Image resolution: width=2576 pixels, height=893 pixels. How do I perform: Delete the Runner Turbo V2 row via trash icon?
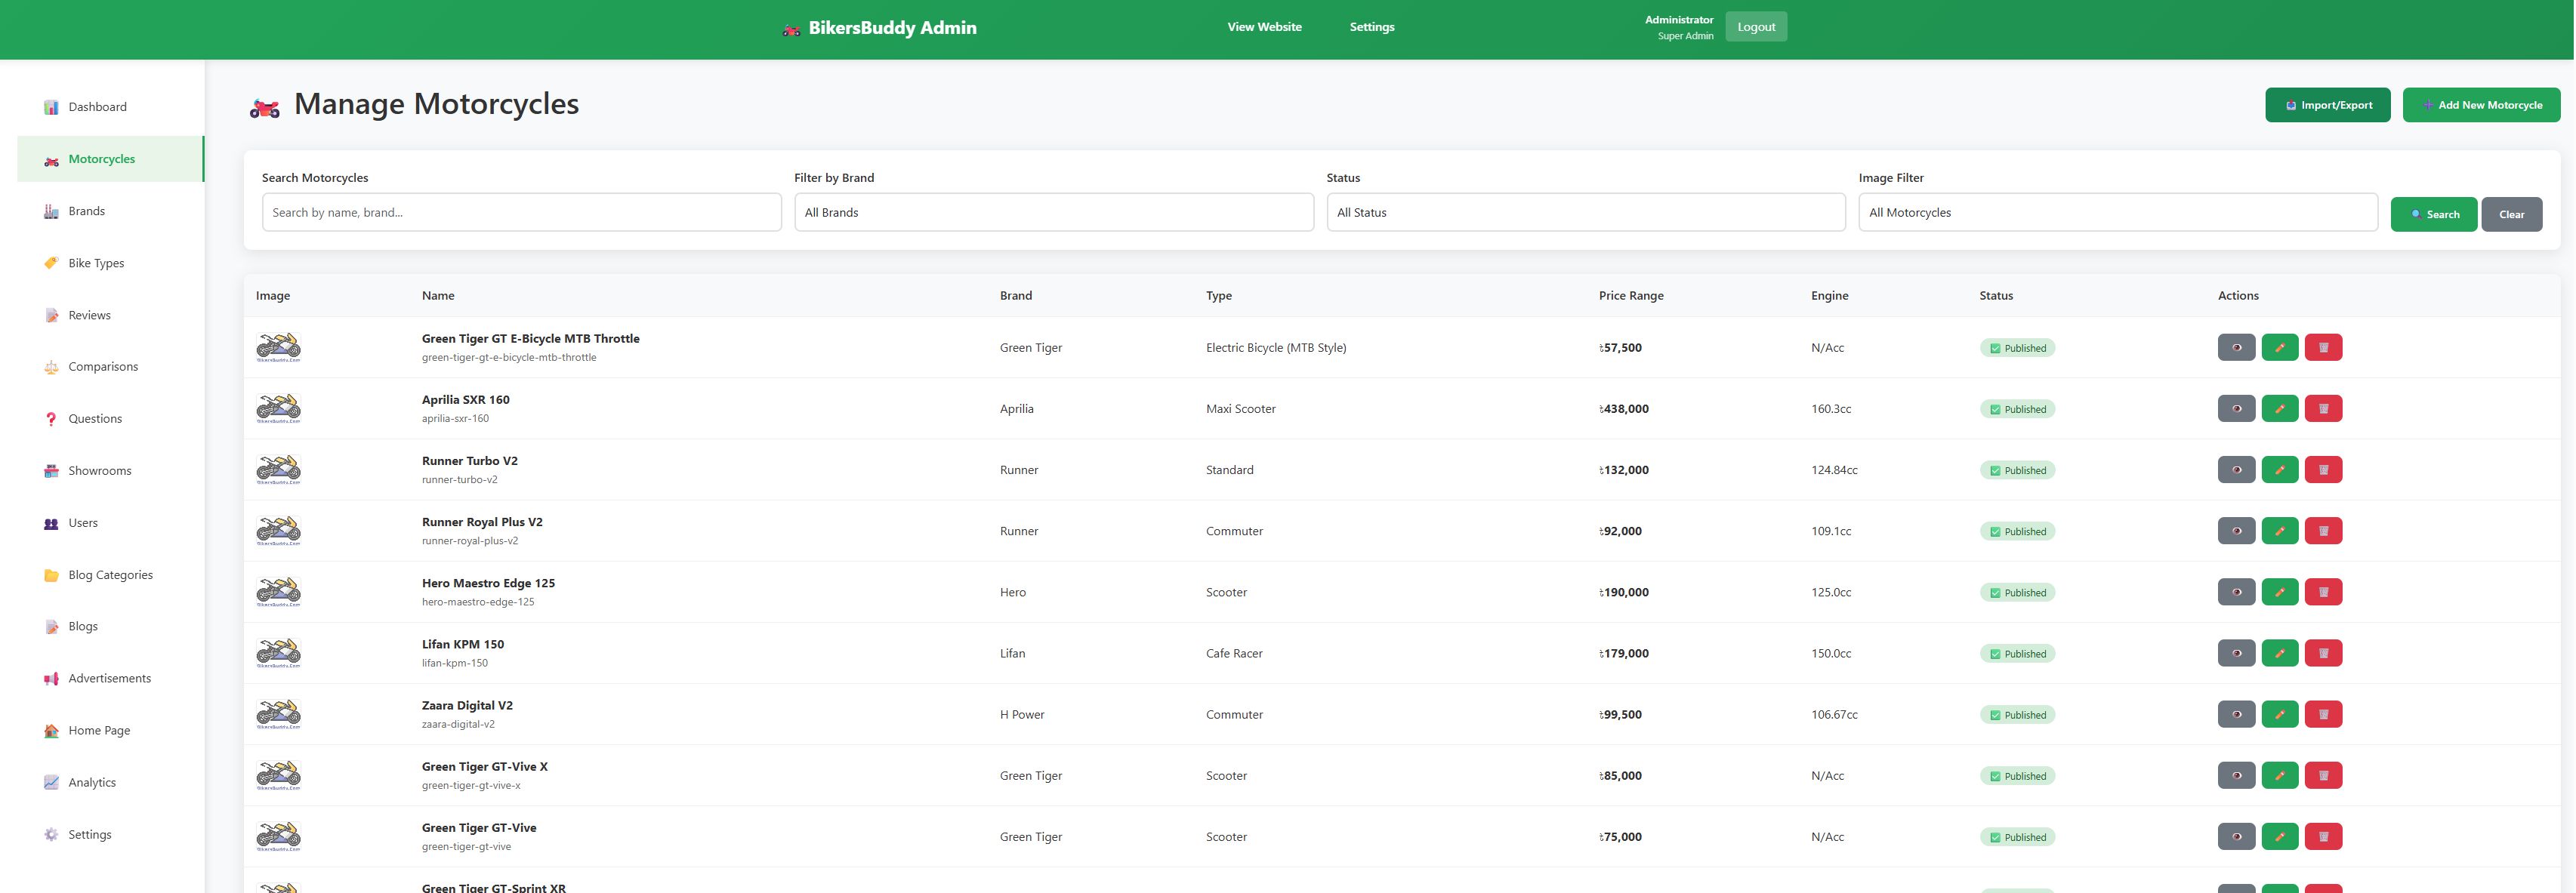click(2322, 469)
